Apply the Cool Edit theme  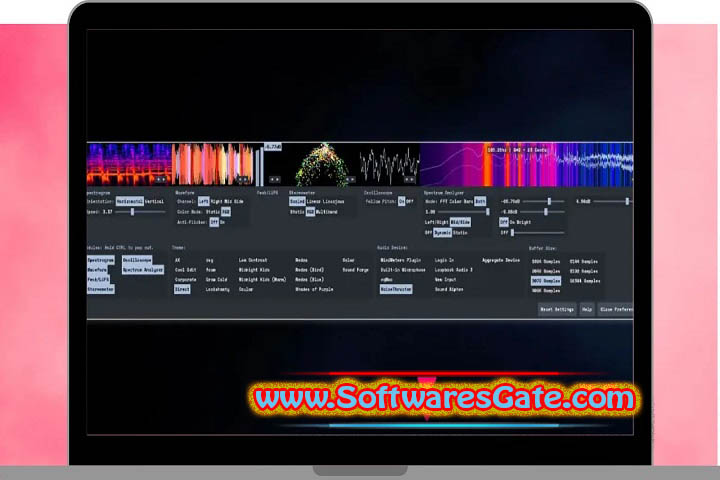[x=186, y=270]
